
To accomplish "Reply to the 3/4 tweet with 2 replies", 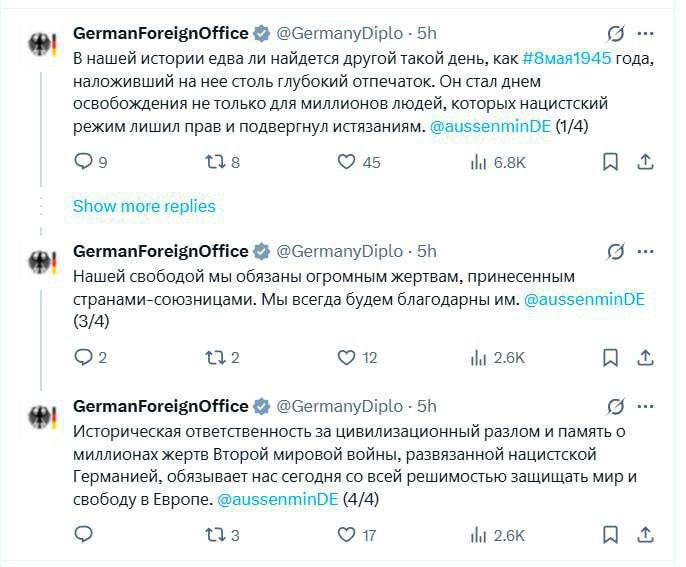I will click(x=83, y=357).
